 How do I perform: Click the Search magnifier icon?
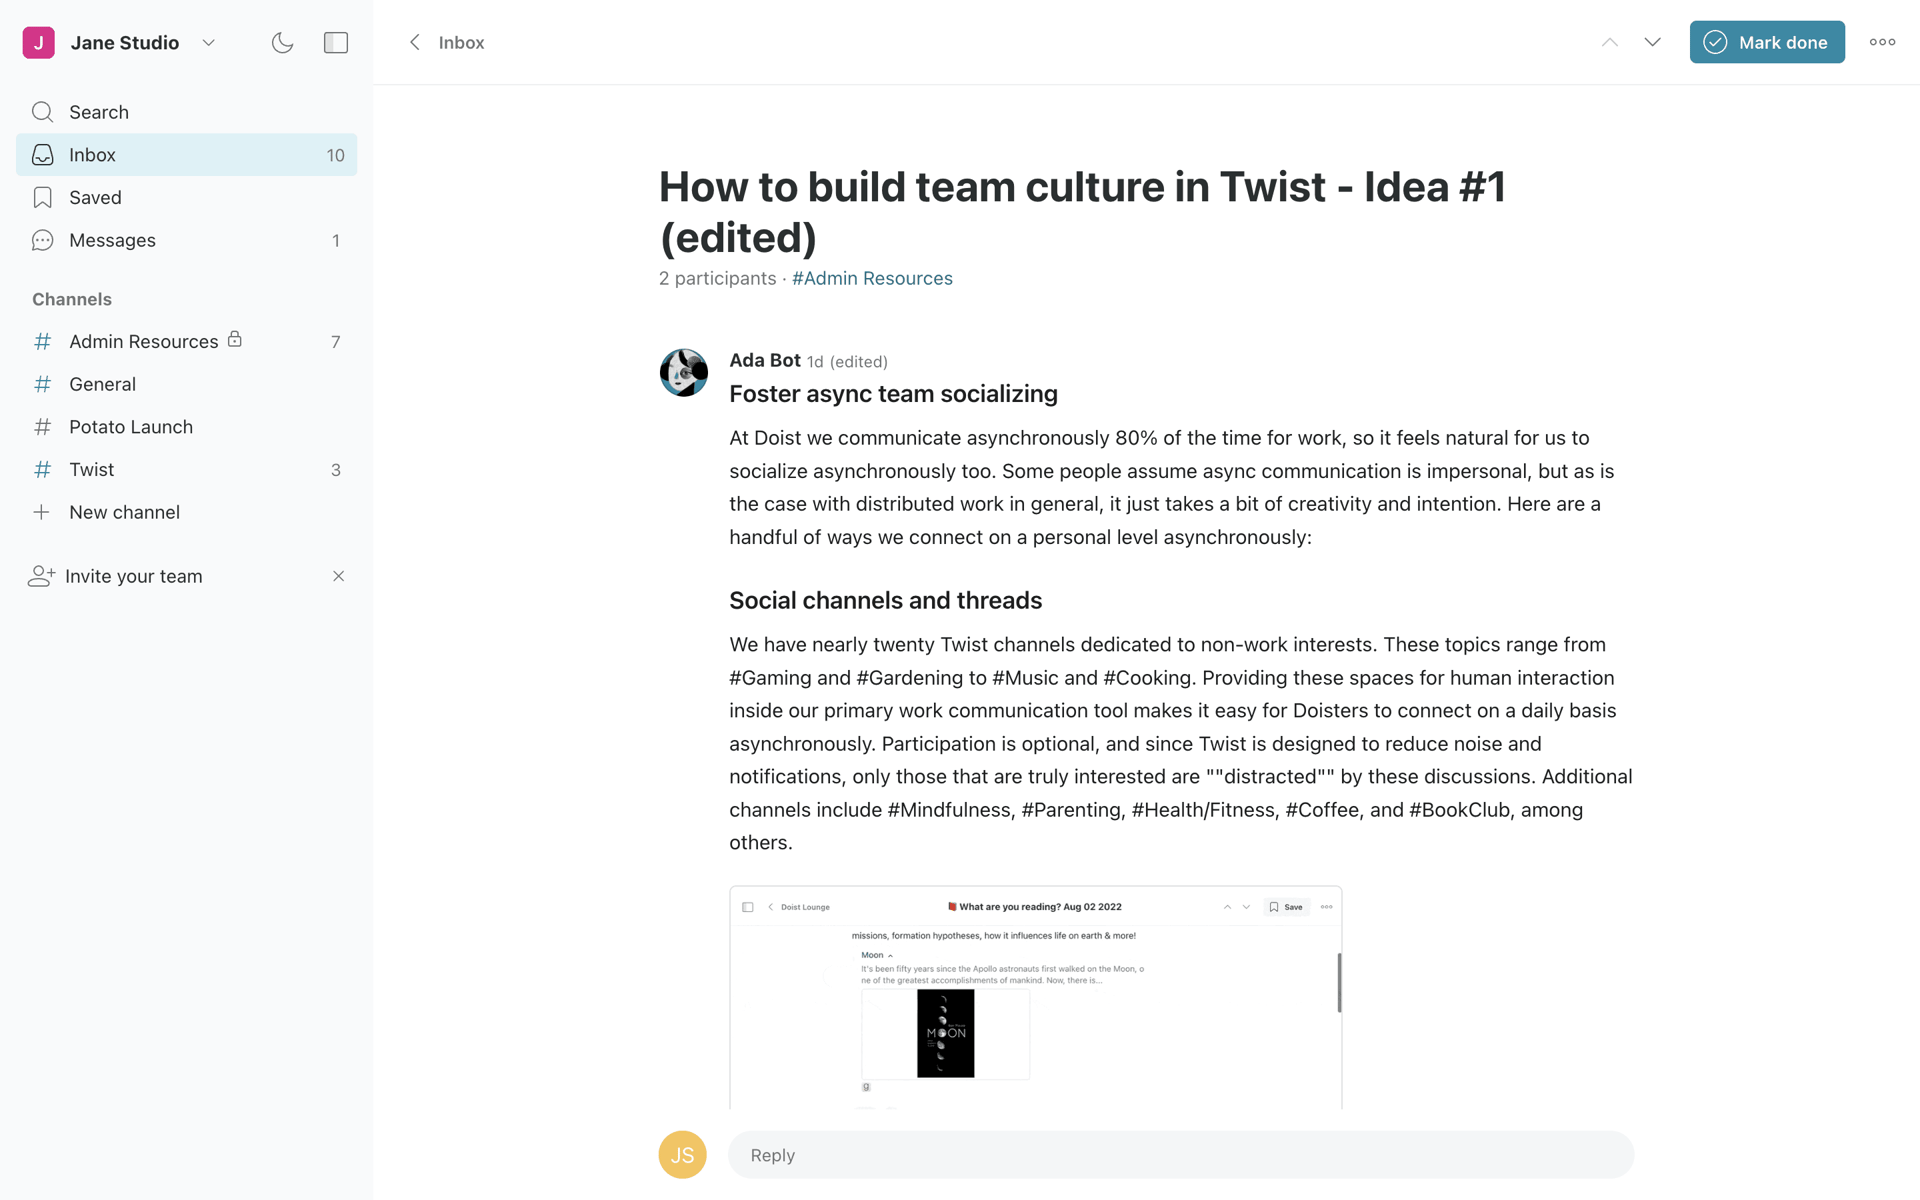[x=42, y=112]
